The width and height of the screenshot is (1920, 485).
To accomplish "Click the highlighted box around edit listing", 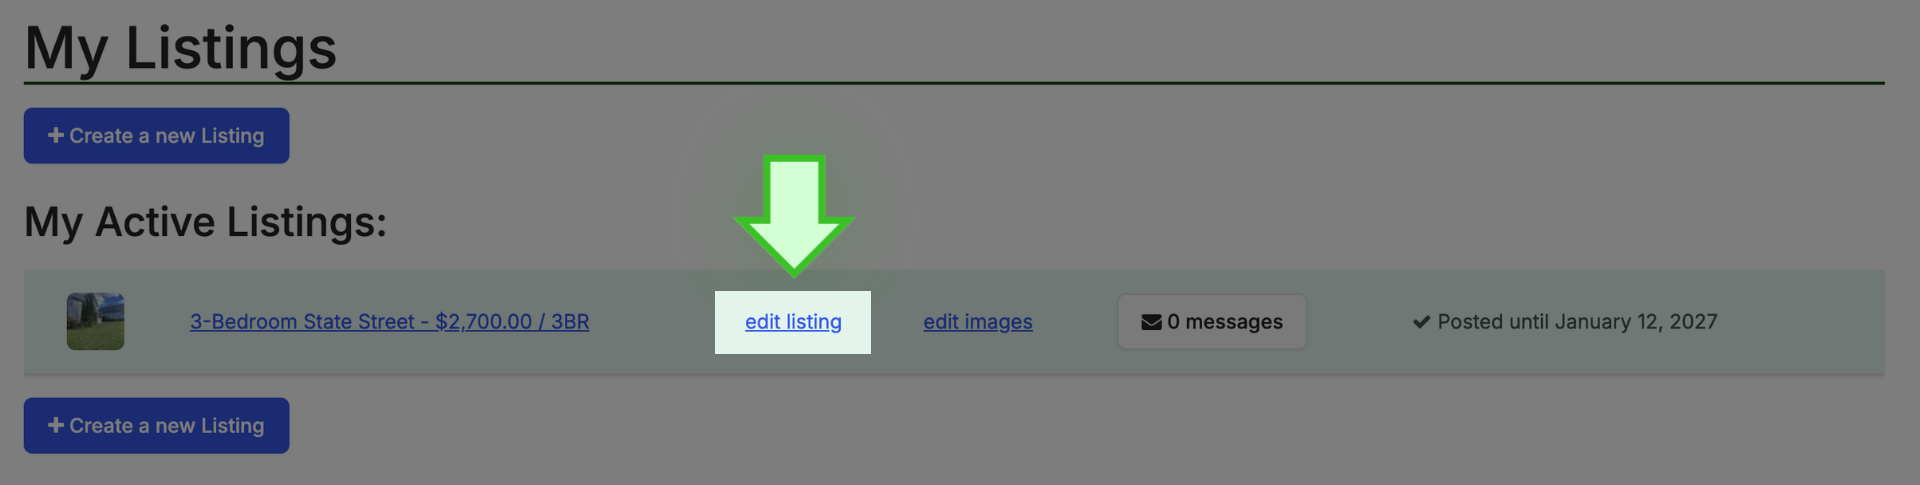I will (793, 322).
